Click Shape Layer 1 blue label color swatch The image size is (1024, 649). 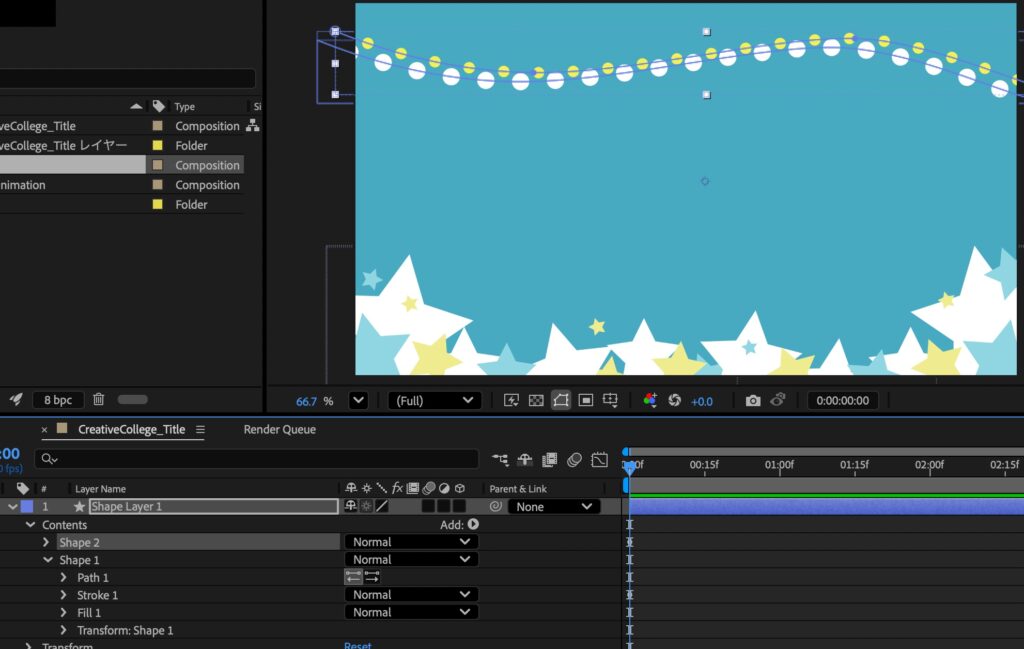[x=27, y=507]
